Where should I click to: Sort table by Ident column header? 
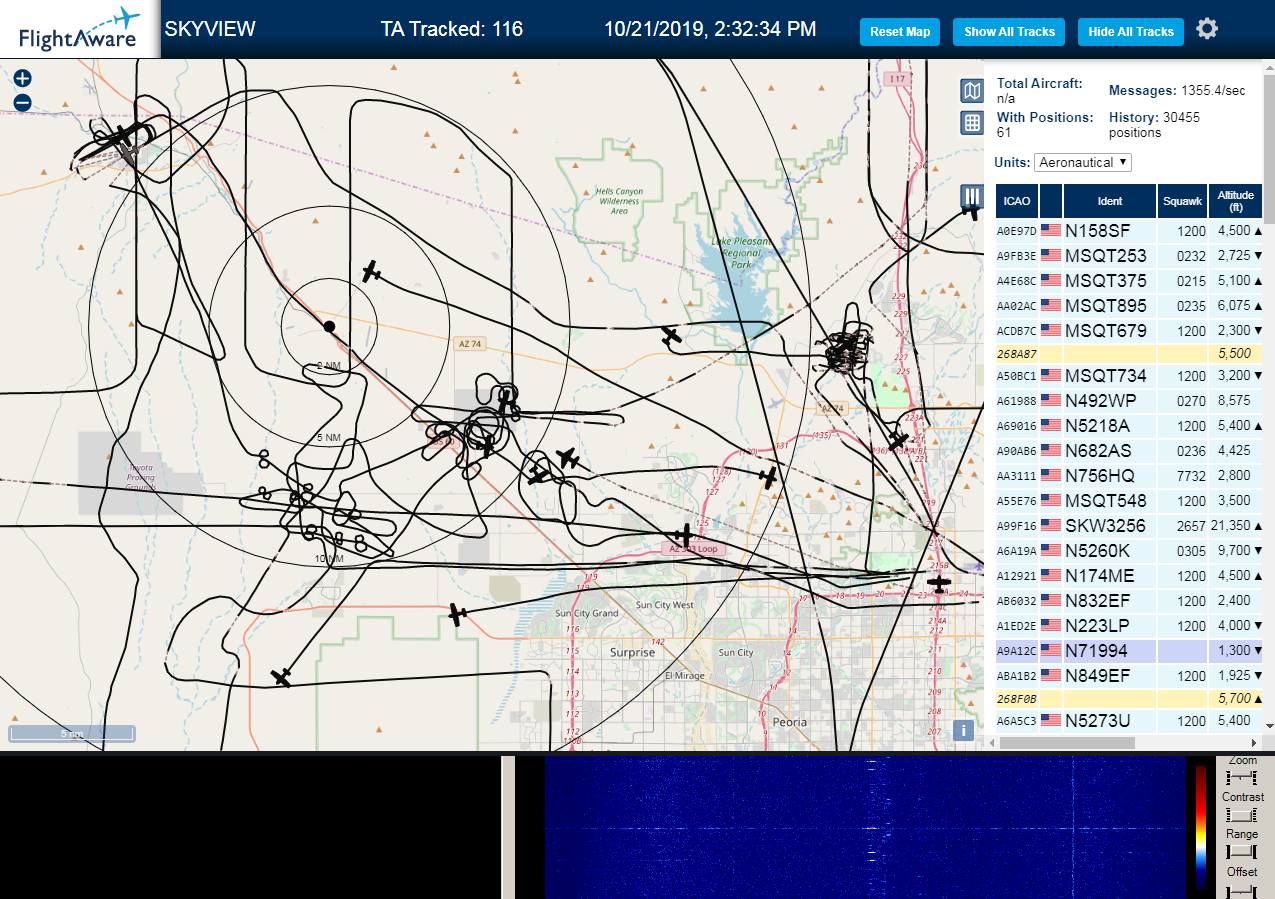coord(1110,201)
